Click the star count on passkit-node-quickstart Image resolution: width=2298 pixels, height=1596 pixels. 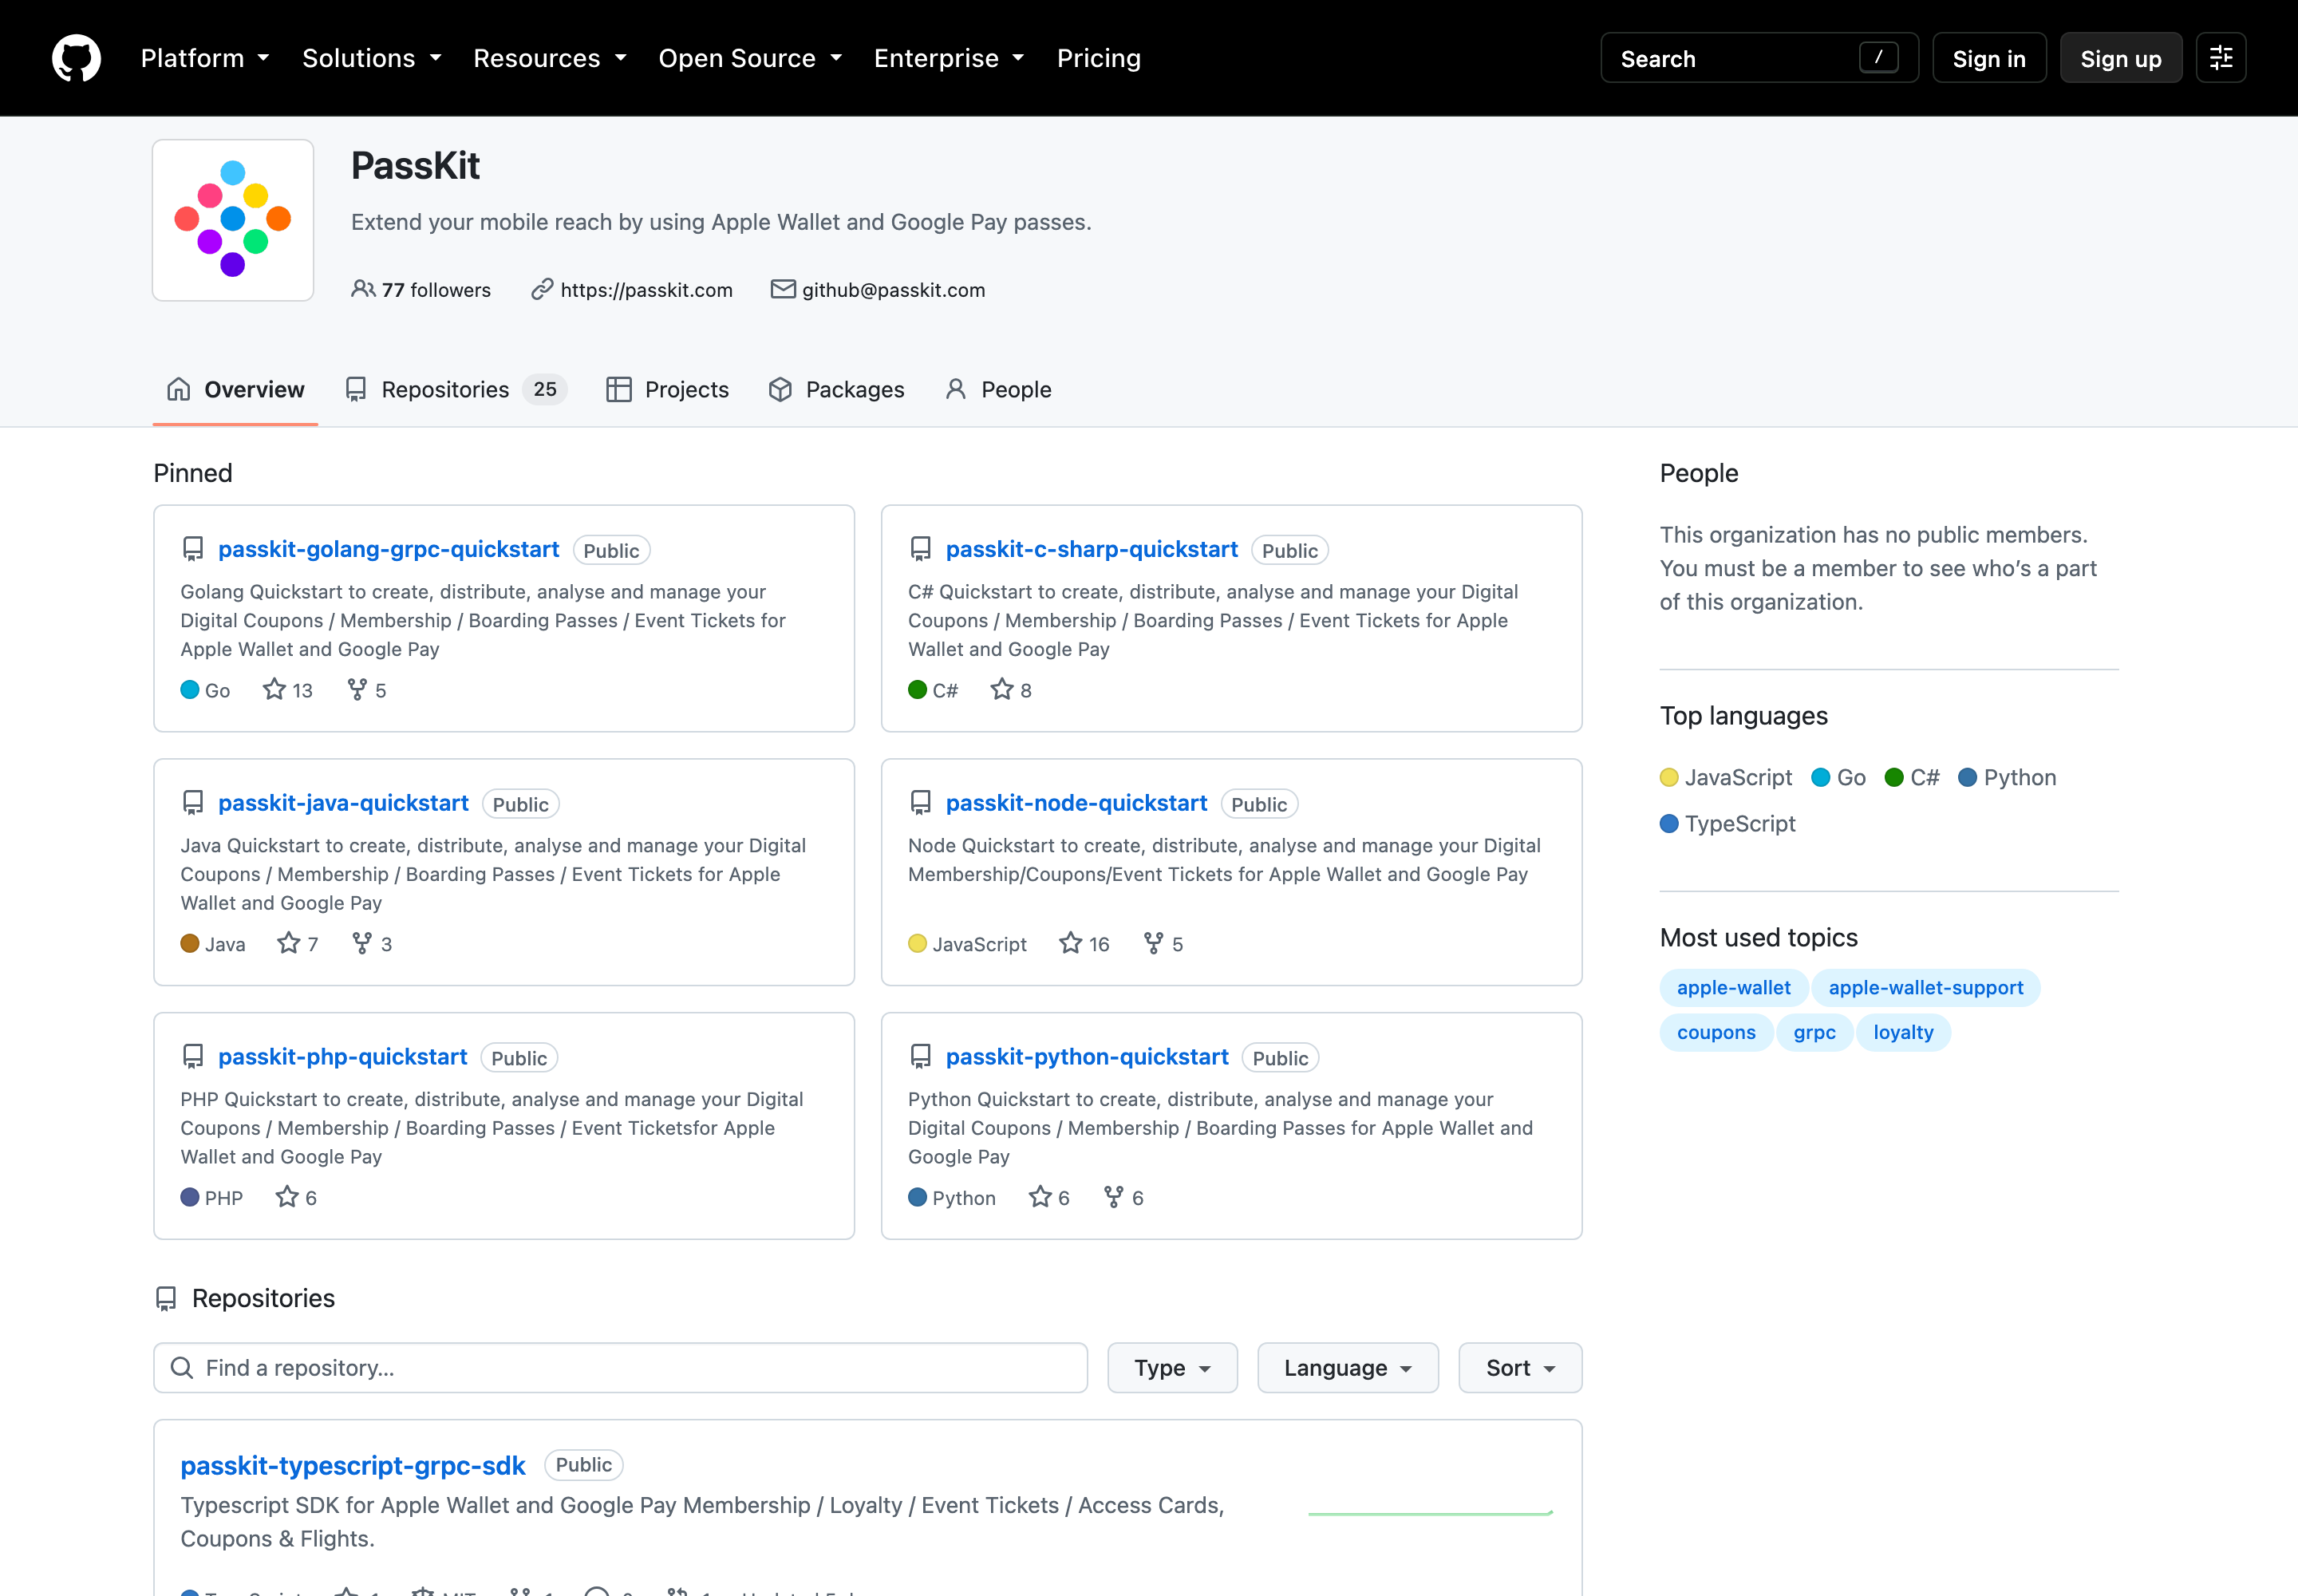(x=1085, y=944)
